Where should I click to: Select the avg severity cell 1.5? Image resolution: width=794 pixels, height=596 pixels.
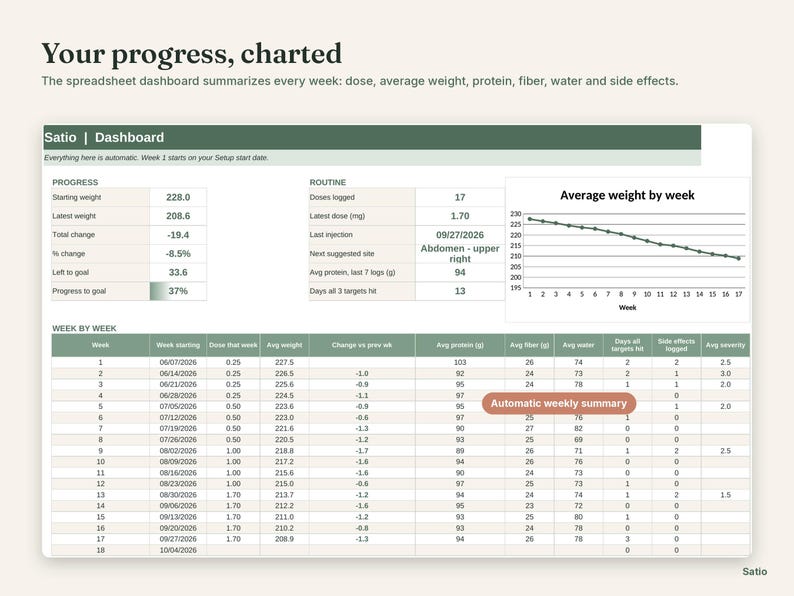pos(726,495)
